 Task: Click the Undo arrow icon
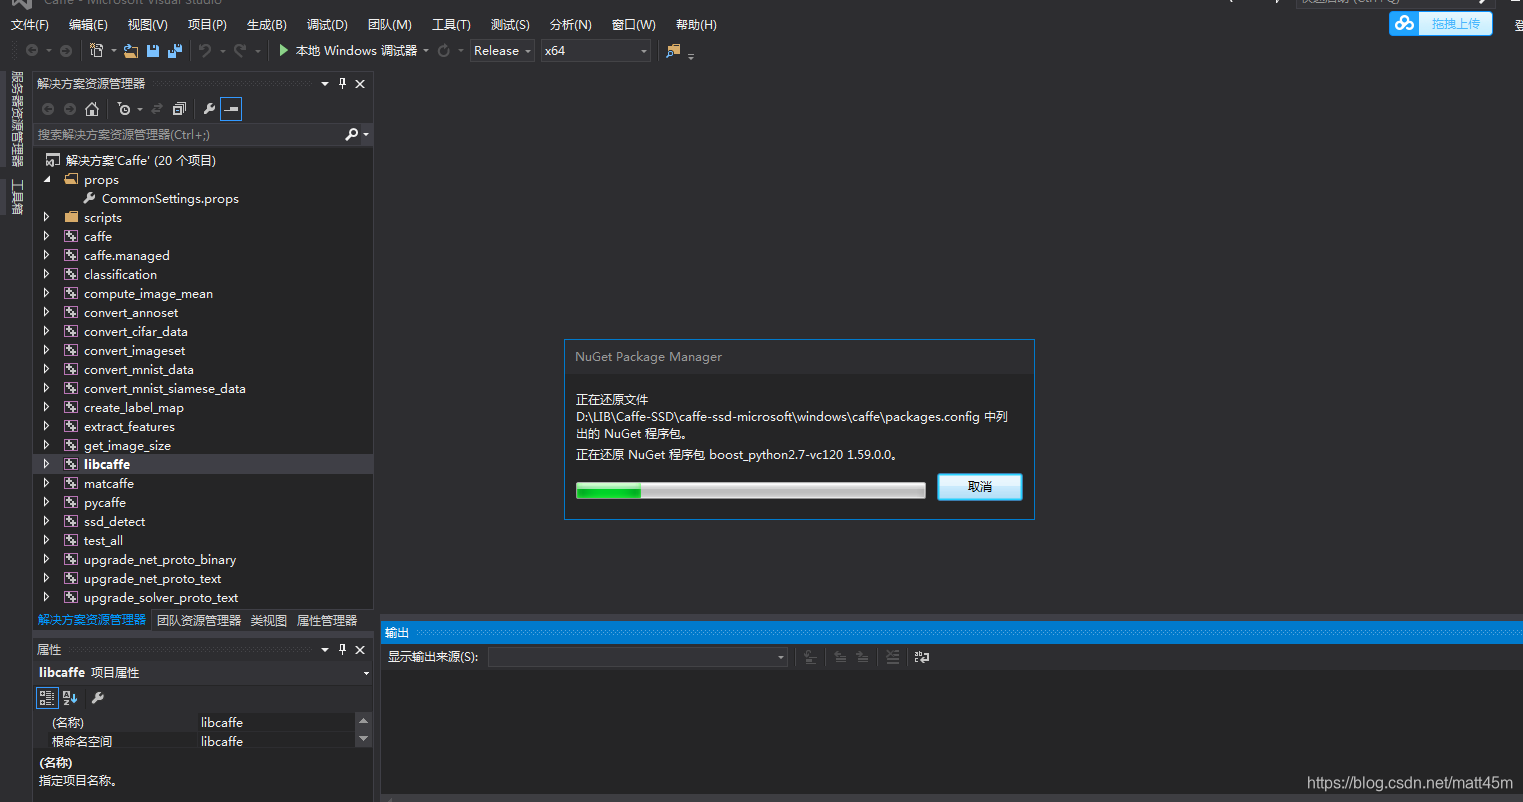coord(205,50)
